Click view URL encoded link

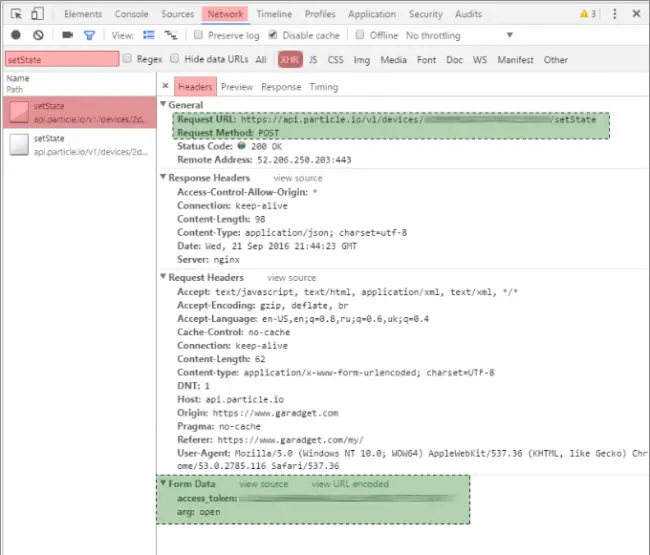click(350, 484)
